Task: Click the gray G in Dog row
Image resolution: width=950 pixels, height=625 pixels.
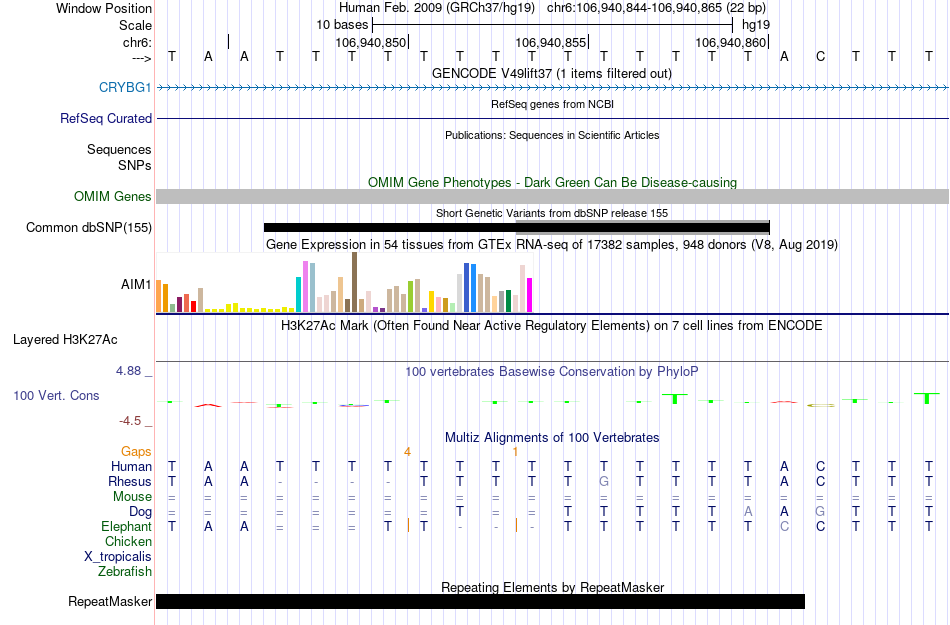Action: click(x=820, y=512)
